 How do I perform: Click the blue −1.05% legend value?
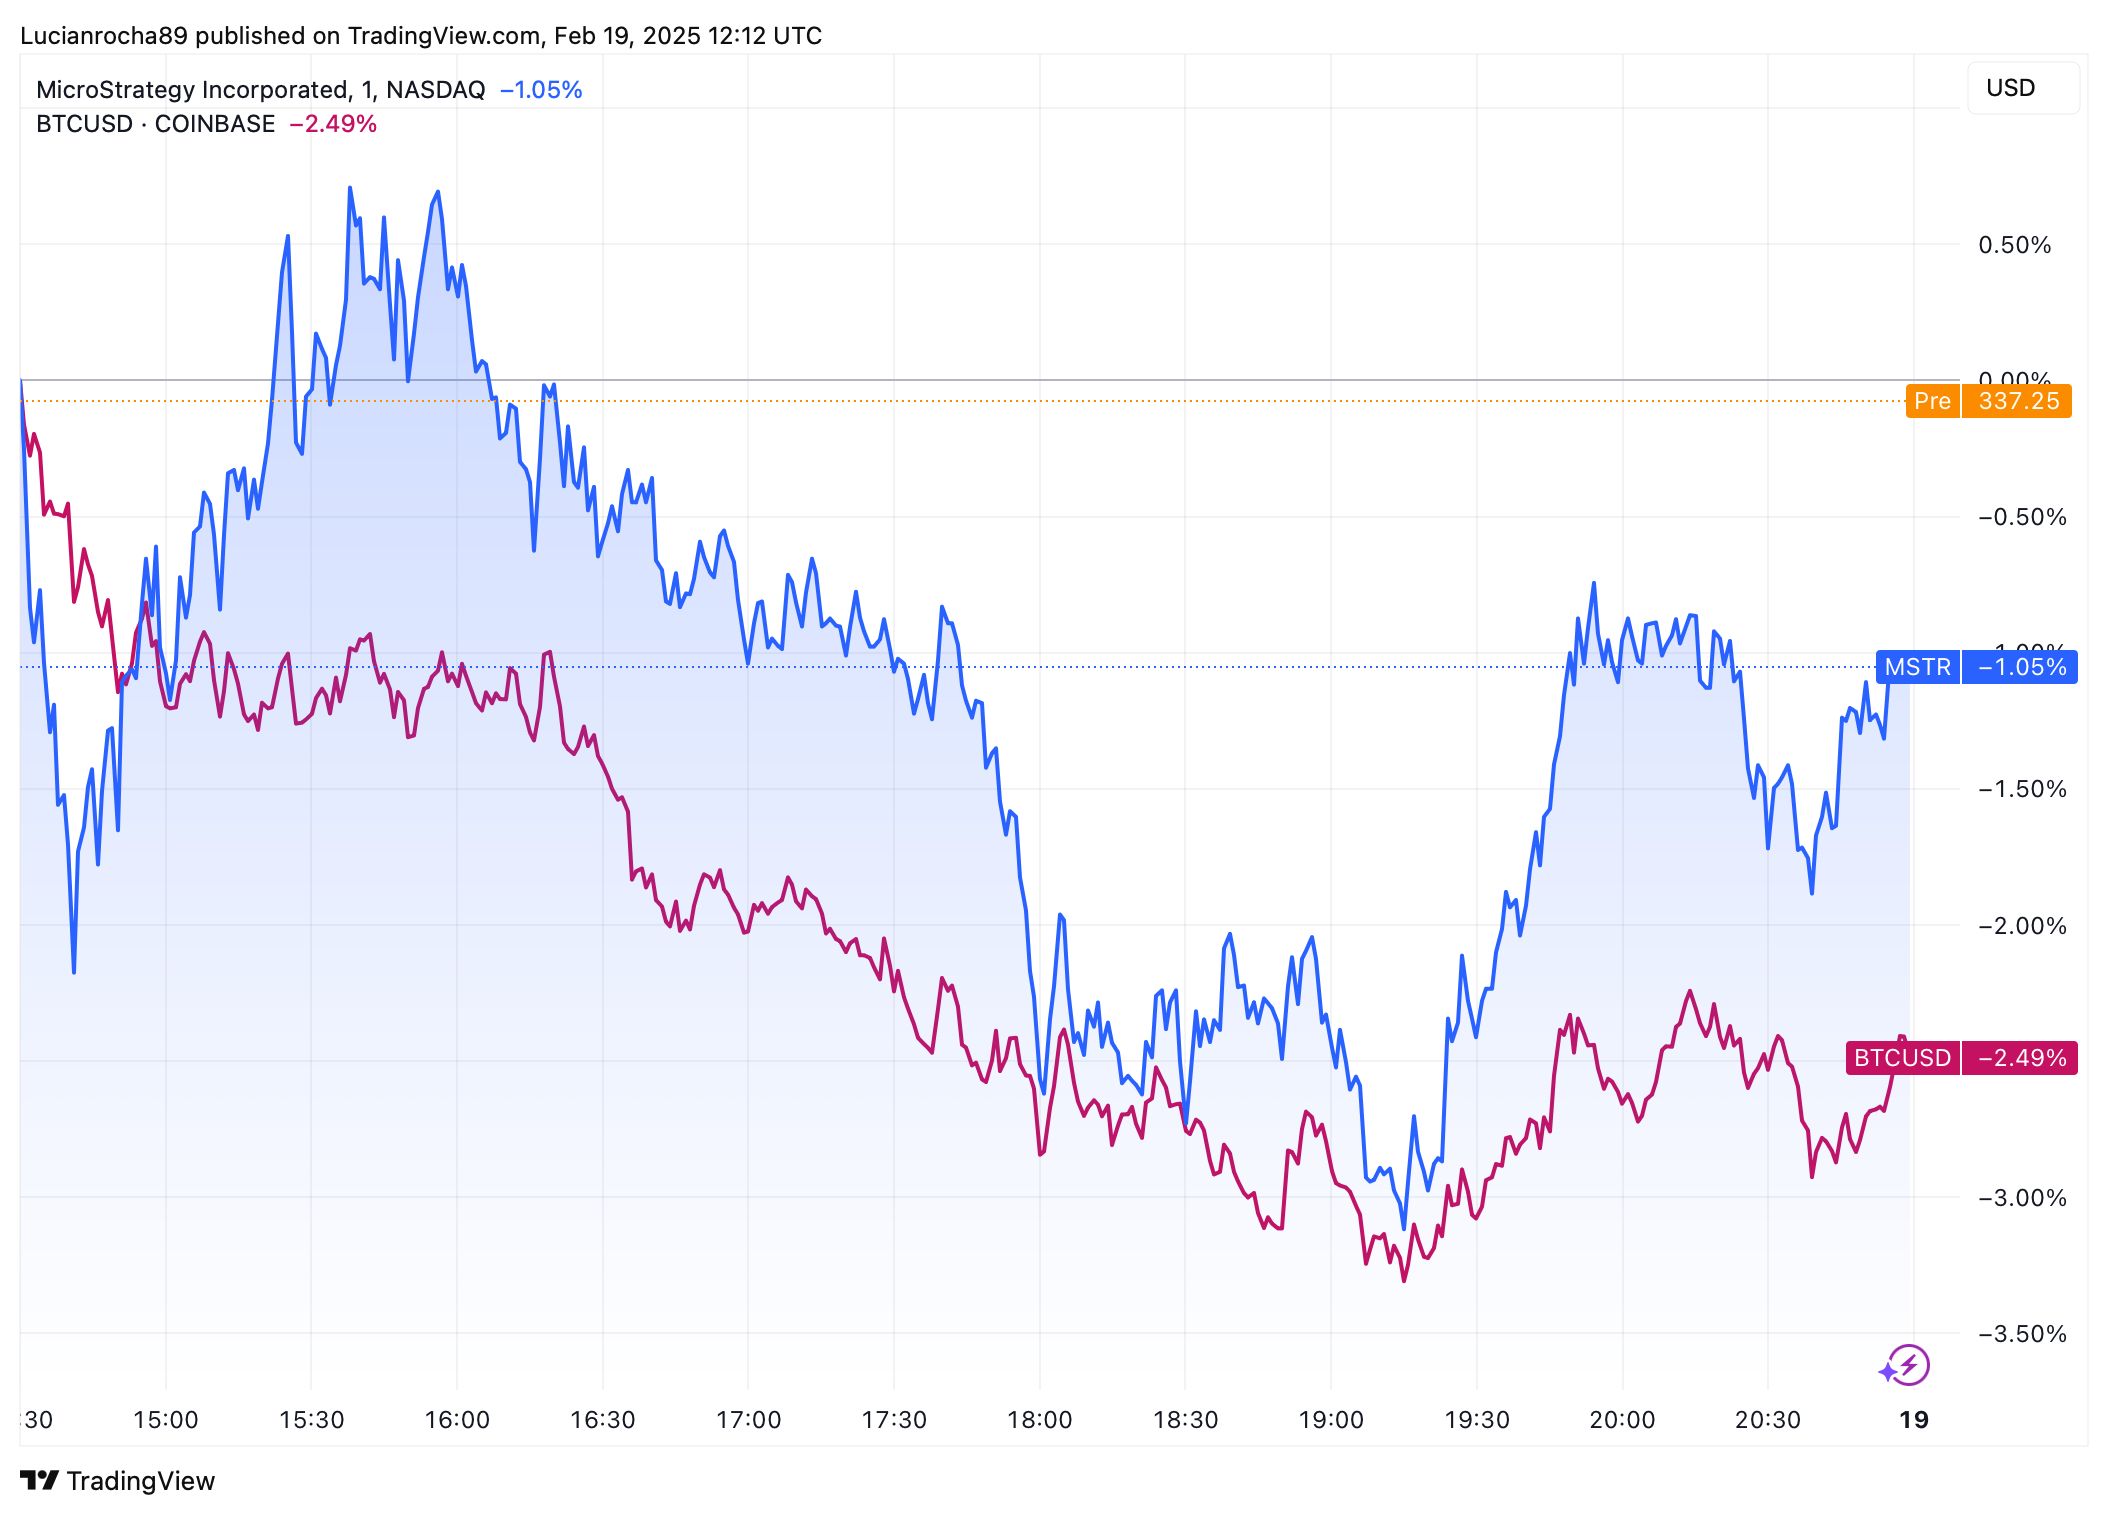click(541, 90)
